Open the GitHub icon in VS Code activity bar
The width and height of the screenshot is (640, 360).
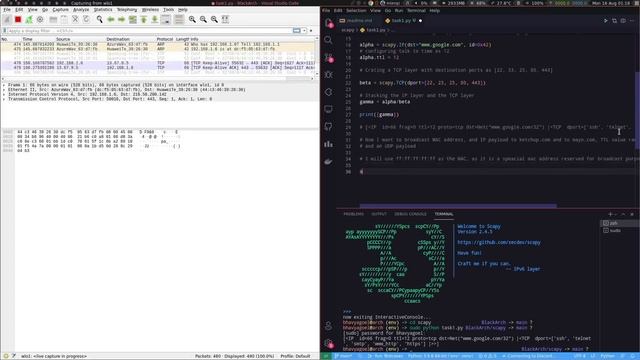click(329, 127)
